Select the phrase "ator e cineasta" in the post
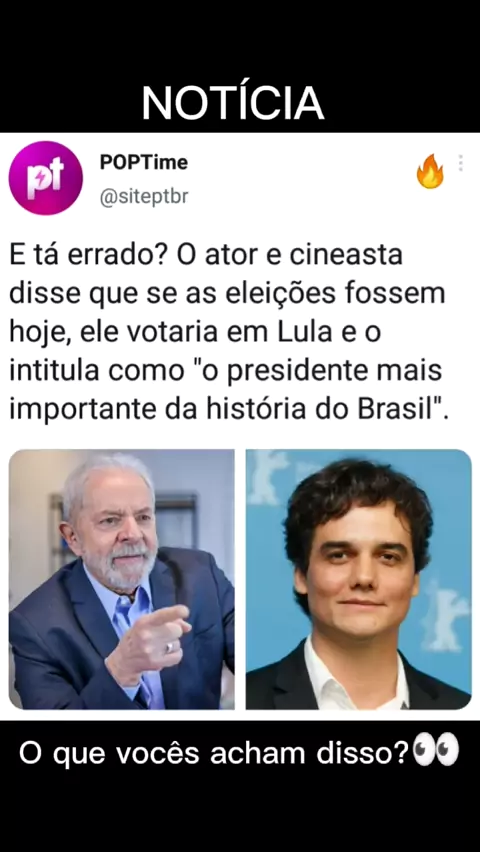 click(304, 255)
